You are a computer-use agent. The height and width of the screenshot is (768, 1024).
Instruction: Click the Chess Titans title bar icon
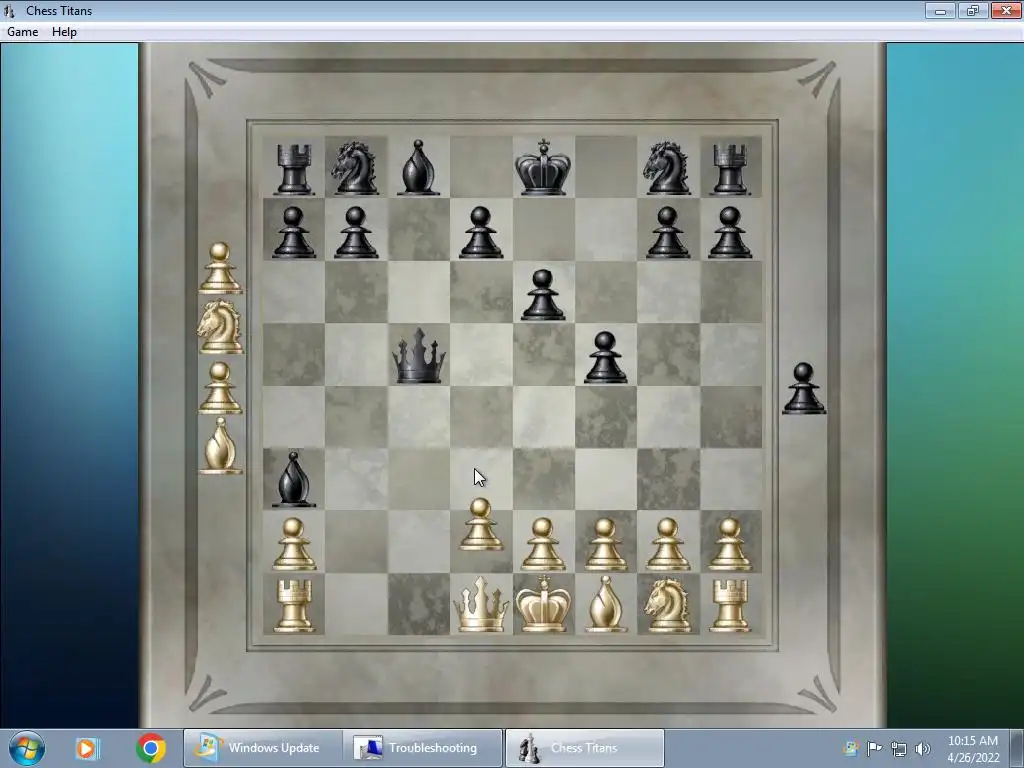pyautogui.click(x=9, y=10)
